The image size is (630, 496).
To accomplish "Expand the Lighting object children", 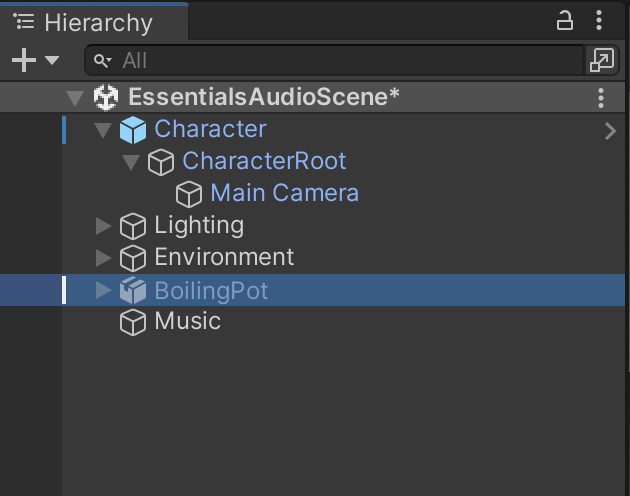I will click(103, 226).
